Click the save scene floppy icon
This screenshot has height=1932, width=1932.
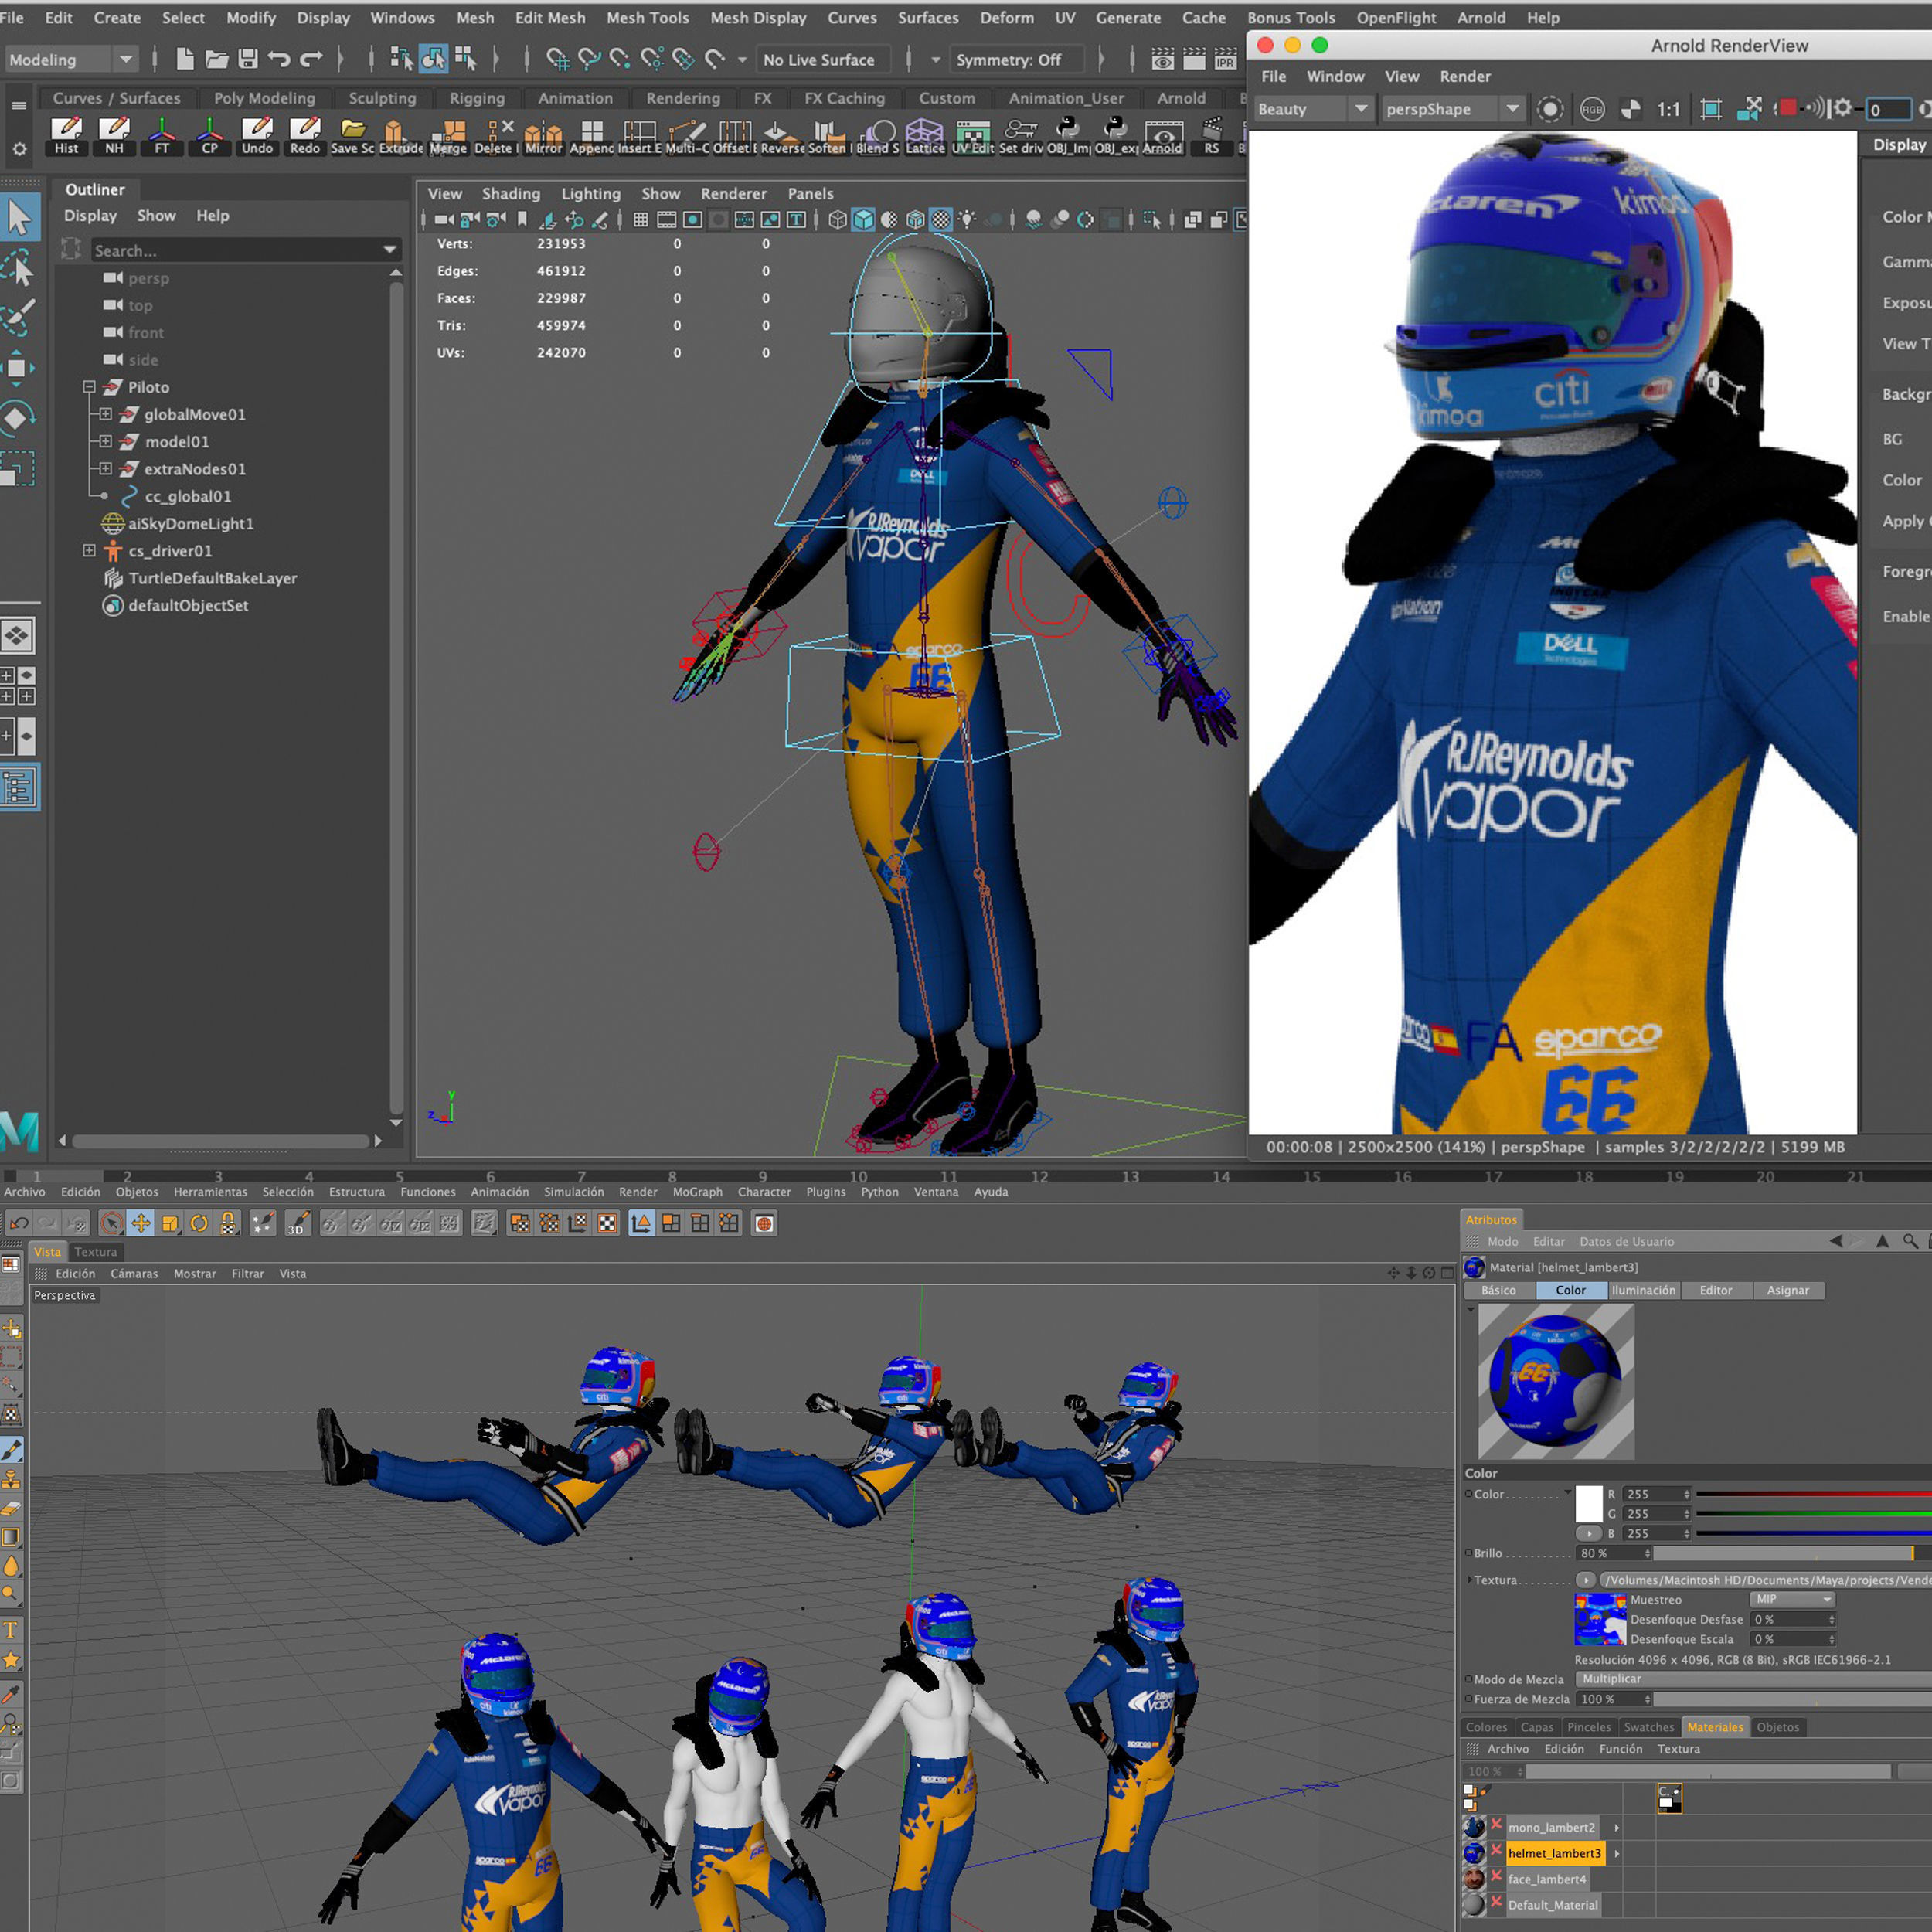[x=248, y=59]
